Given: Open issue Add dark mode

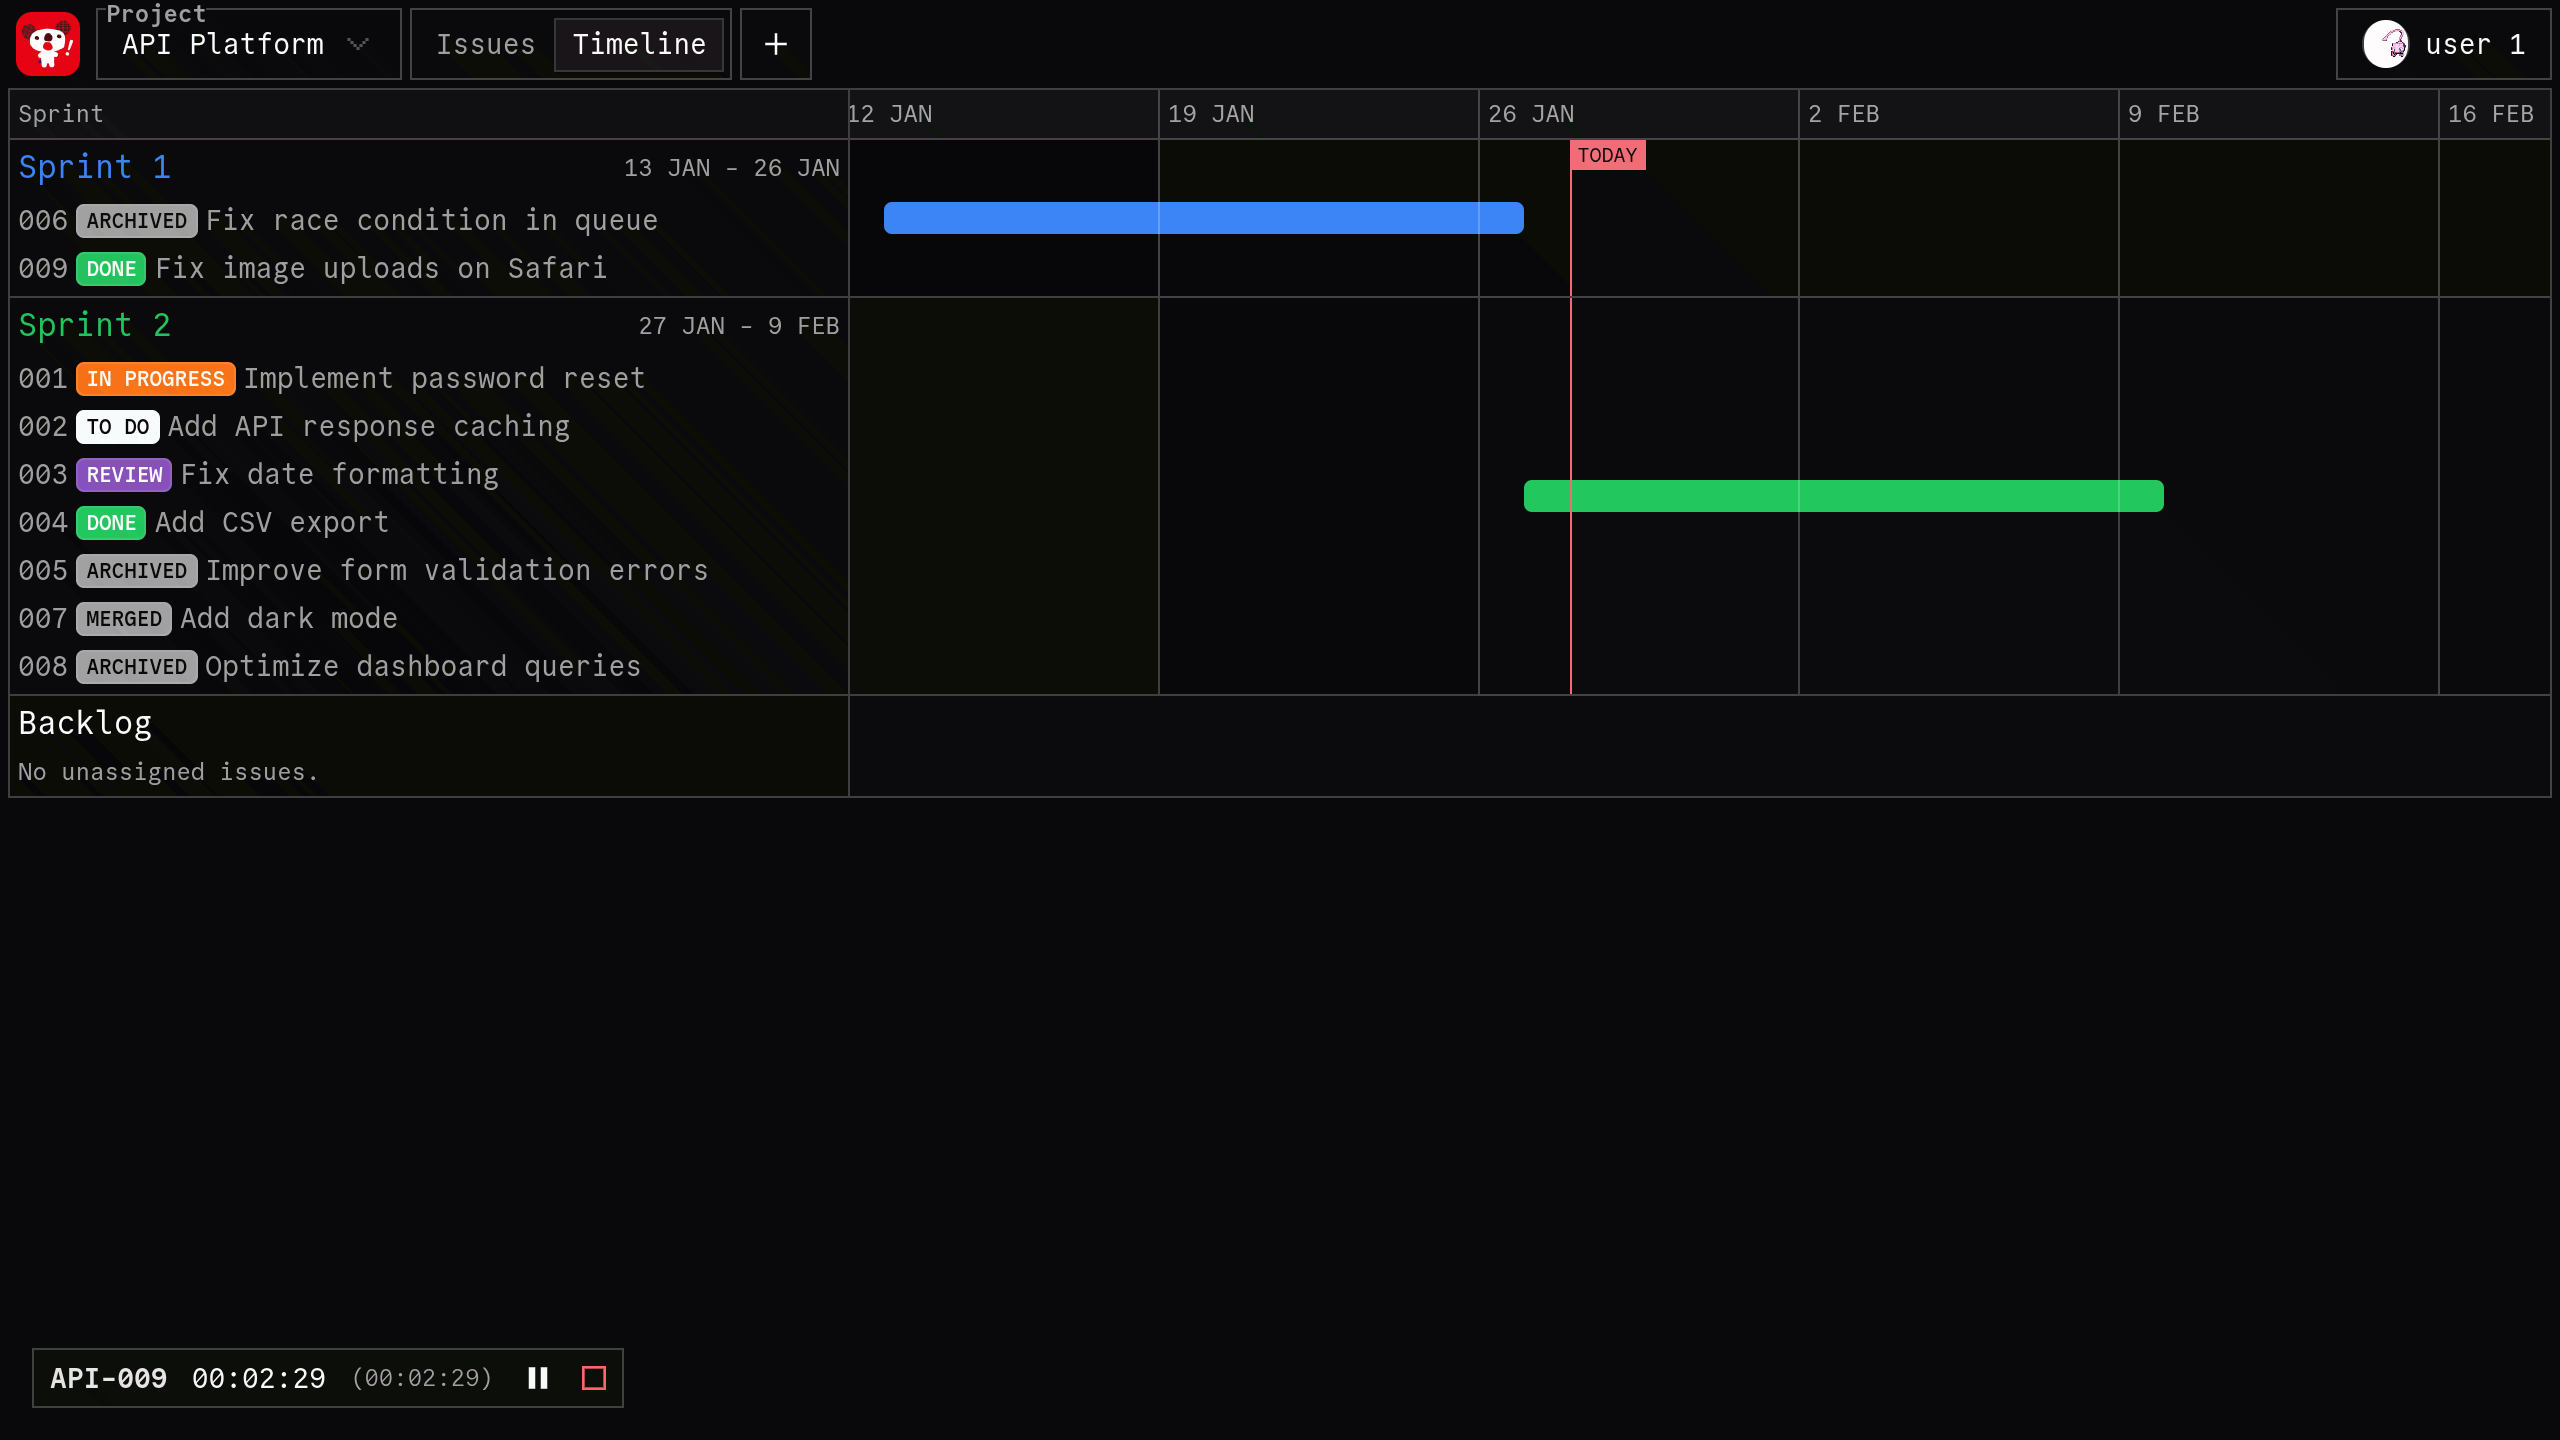Looking at the screenshot, I should 289,619.
